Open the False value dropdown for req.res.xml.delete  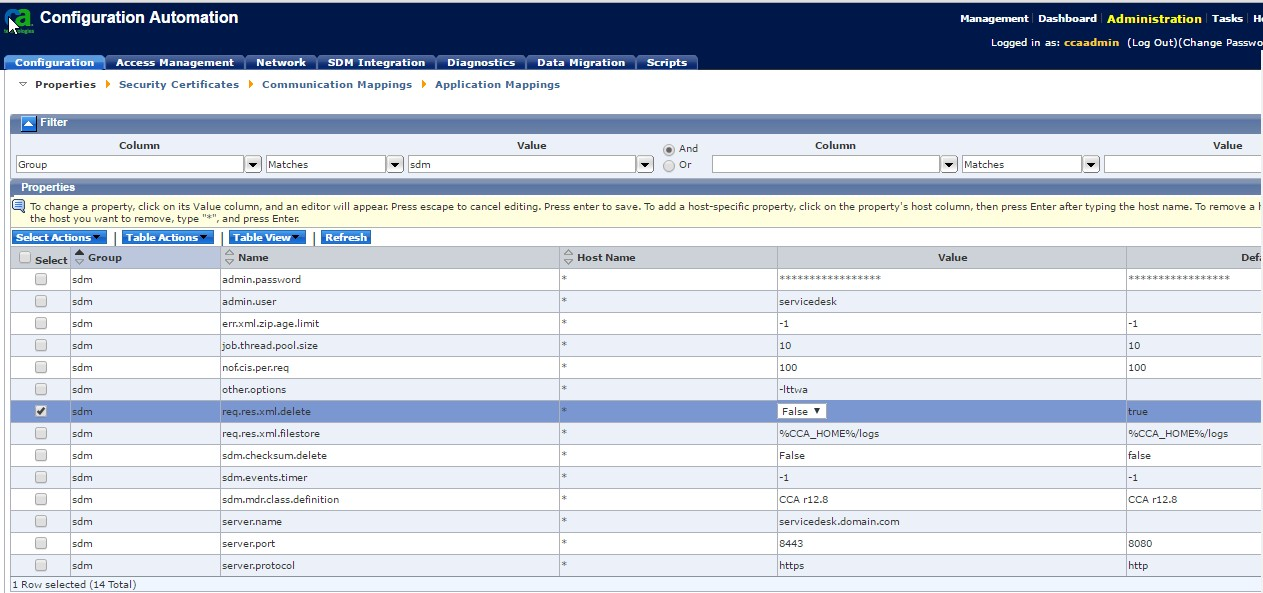(x=802, y=411)
